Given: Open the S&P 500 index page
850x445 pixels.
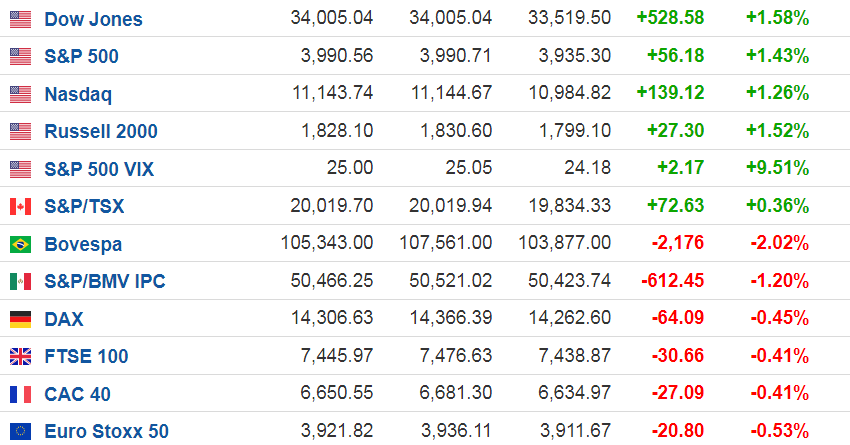Looking at the screenshot, I should pos(81,57).
